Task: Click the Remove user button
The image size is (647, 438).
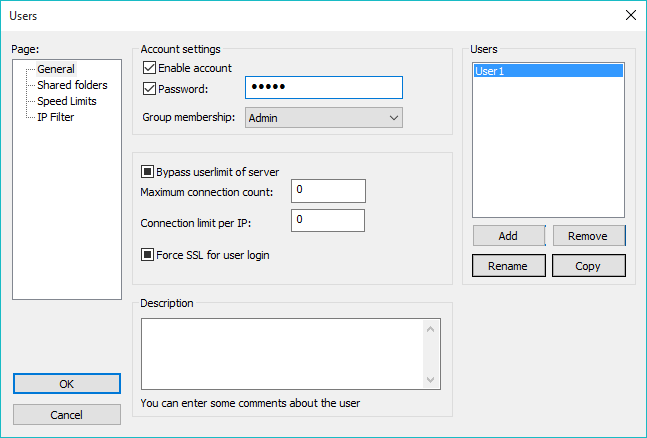Action: [589, 235]
